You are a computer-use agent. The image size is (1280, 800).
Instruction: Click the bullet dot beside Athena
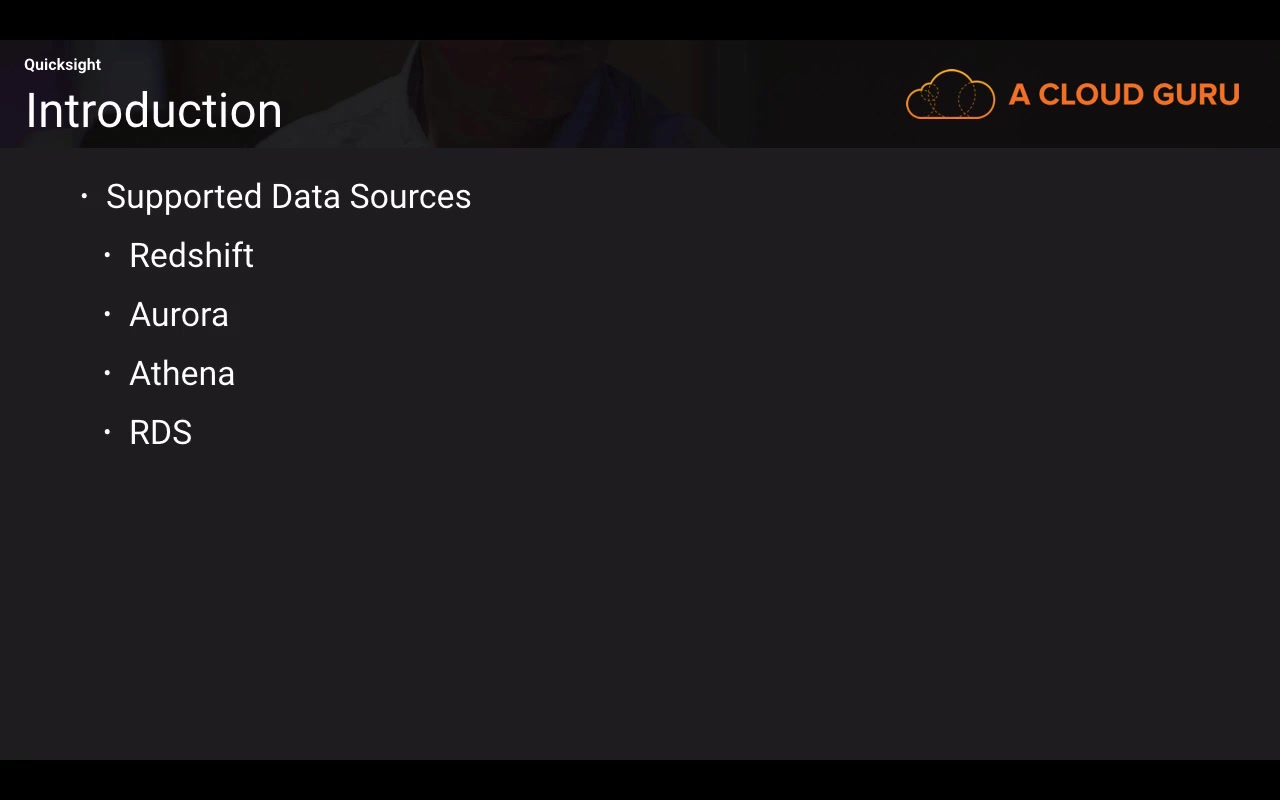point(107,374)
